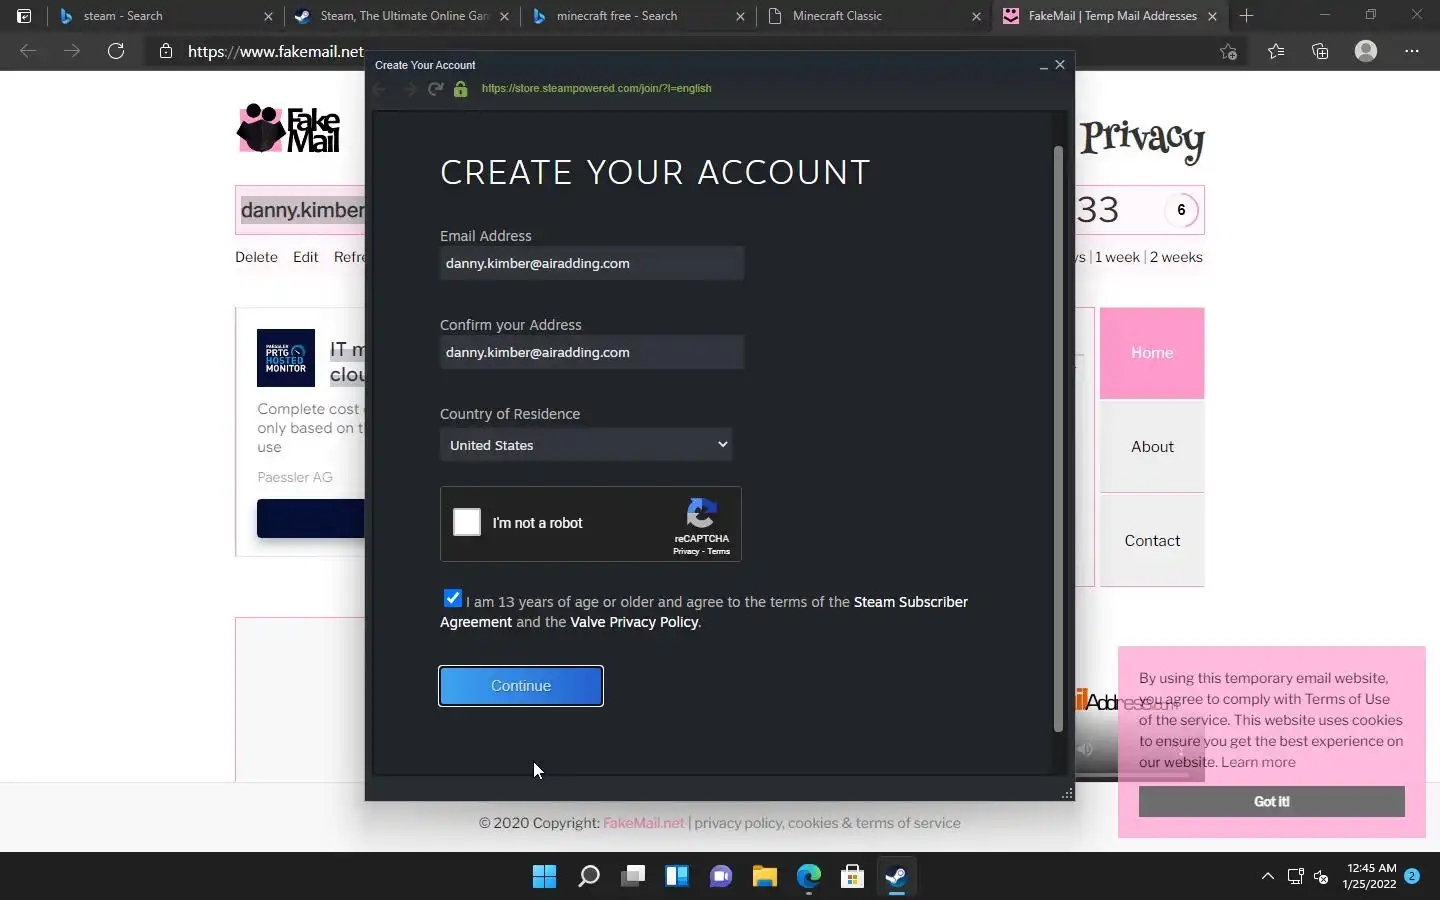Image resolution: width=1440 pixels, height=900 pixels.
Task: Switch to the Steam, The Ultimate Online Game tab
Action: click(x=402, y=16)
